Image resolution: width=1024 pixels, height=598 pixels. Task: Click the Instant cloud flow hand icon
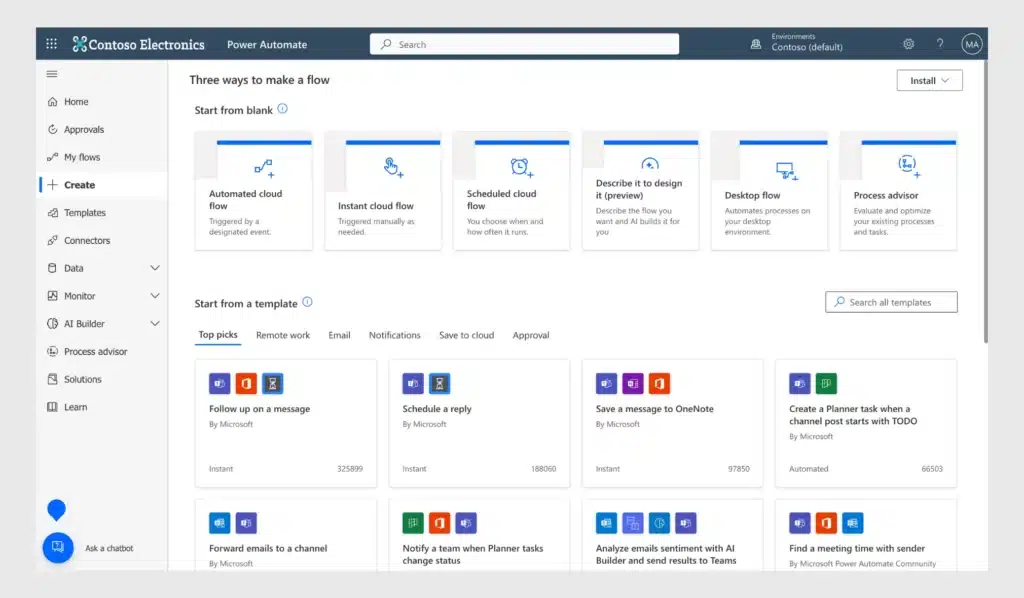click(392, 168)
